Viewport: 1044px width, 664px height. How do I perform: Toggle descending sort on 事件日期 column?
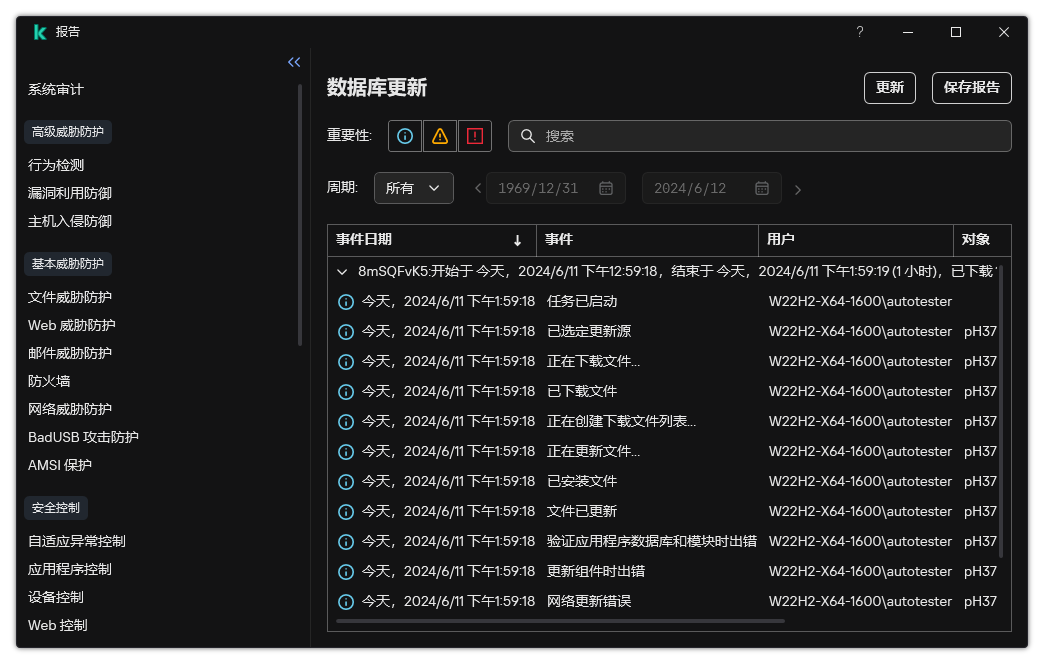[x=517, y=240]
